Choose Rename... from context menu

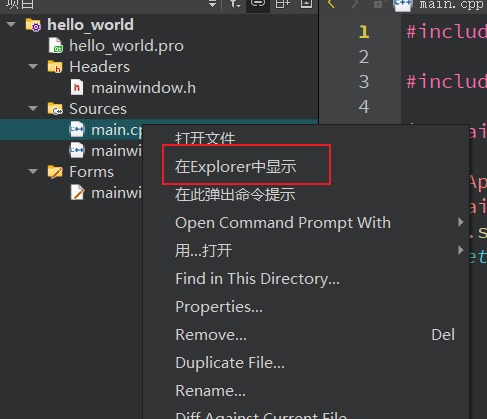pyautogui.click(x=210, y=391)
